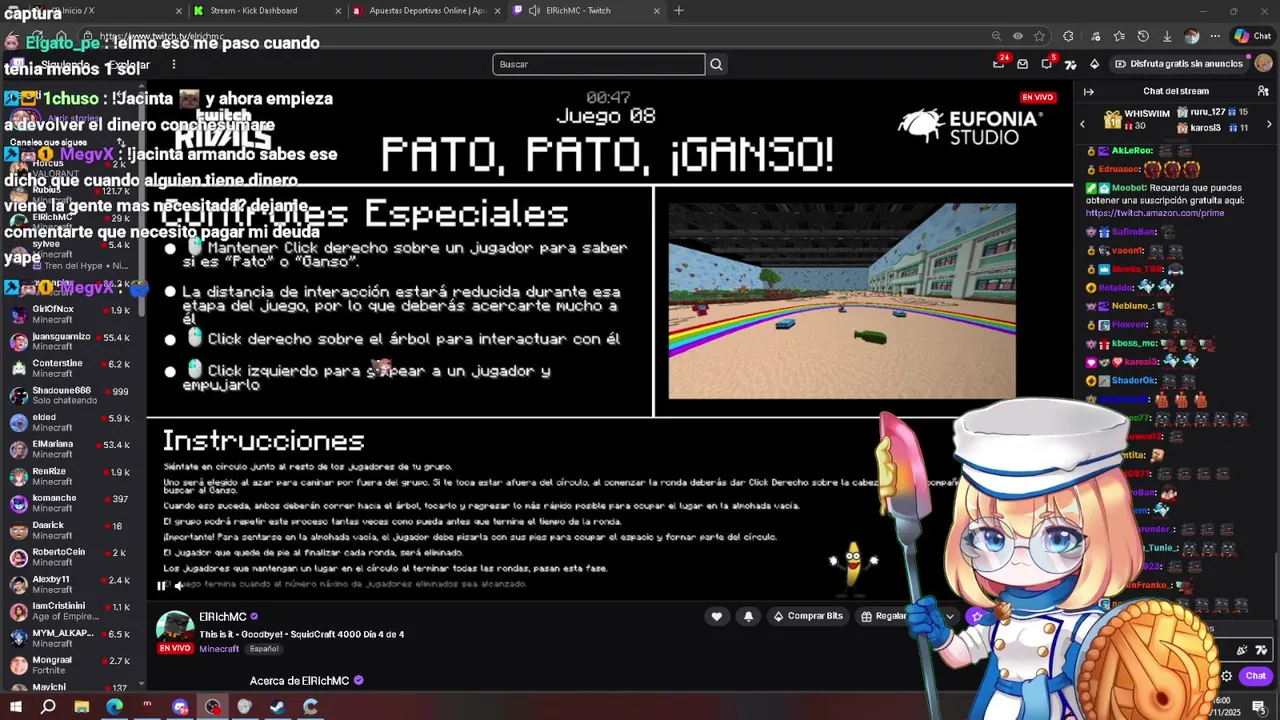Open whispers icon with badge 5
This screenshot has width=1280, height=720.
click(1047, 63)
